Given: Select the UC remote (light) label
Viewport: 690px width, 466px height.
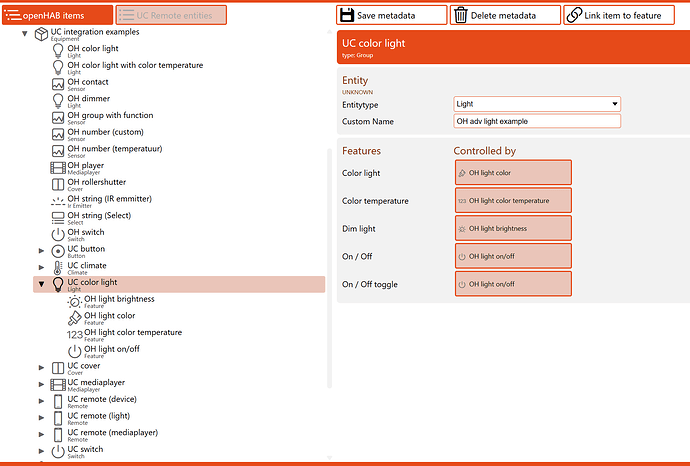Looking at the screenshot, I should [99, 416].
